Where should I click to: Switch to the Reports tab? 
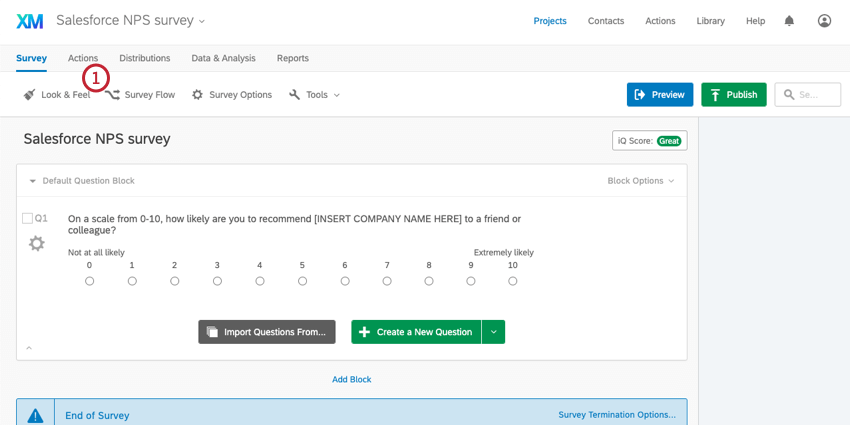pos(293,58)
